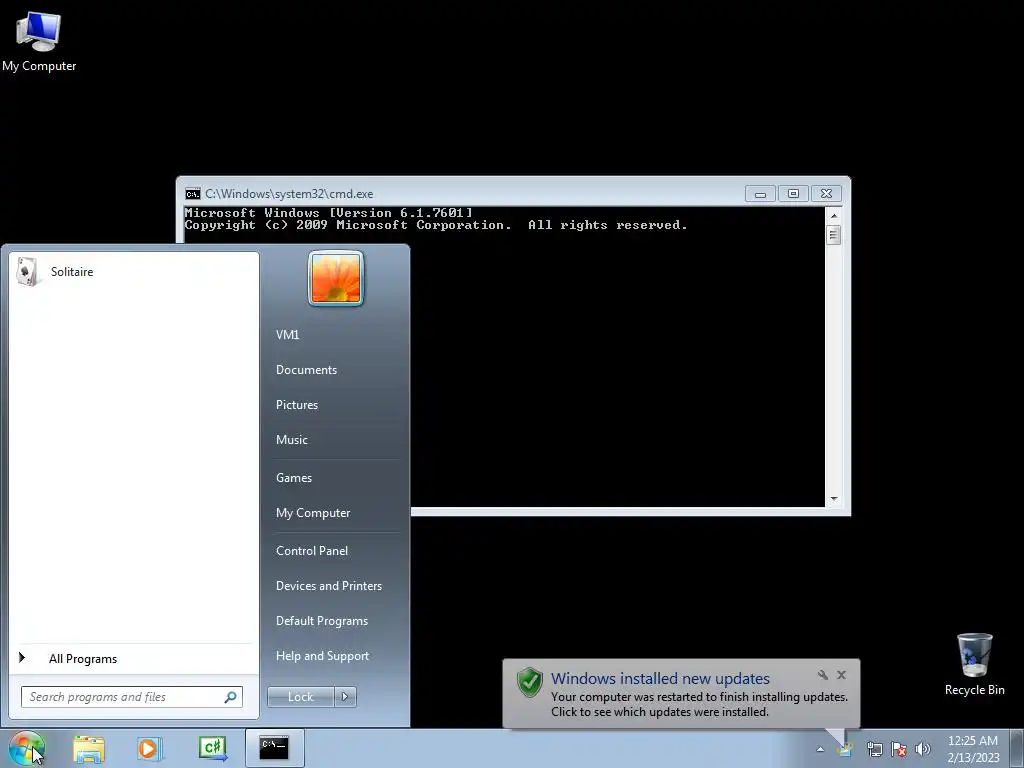This screenshot has height=768, width=1024.
Task: Click the Solitaire icon in Start menu
Action: point(27,271)
